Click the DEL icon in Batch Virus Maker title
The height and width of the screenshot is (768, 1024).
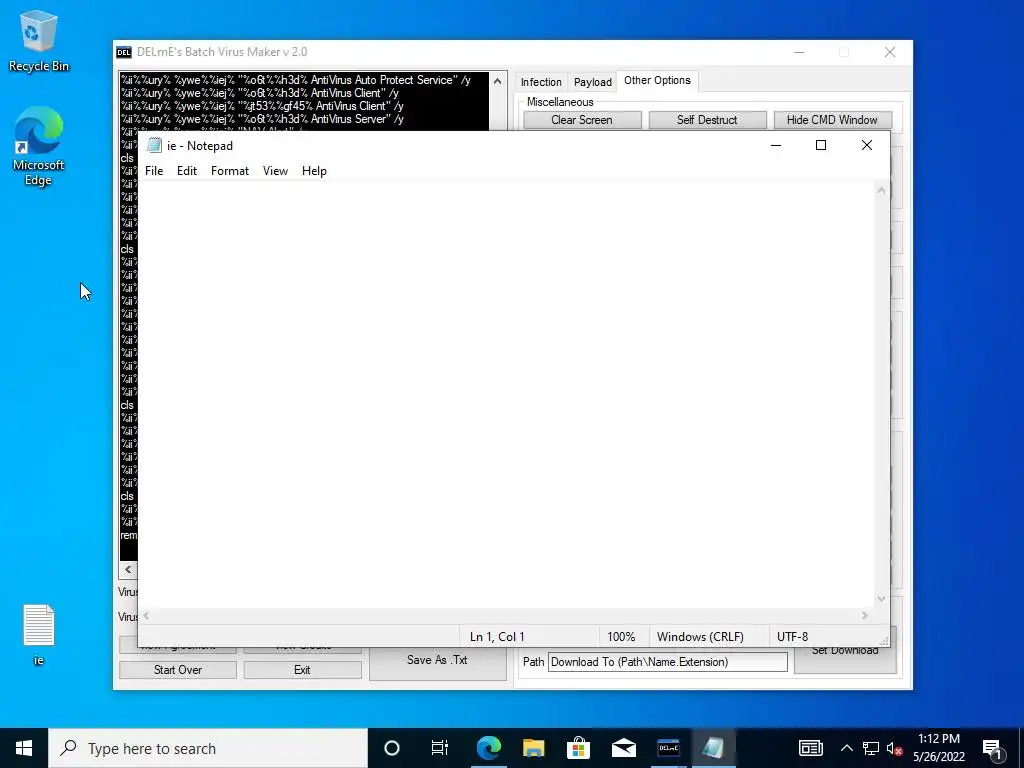tap(123, 52)
